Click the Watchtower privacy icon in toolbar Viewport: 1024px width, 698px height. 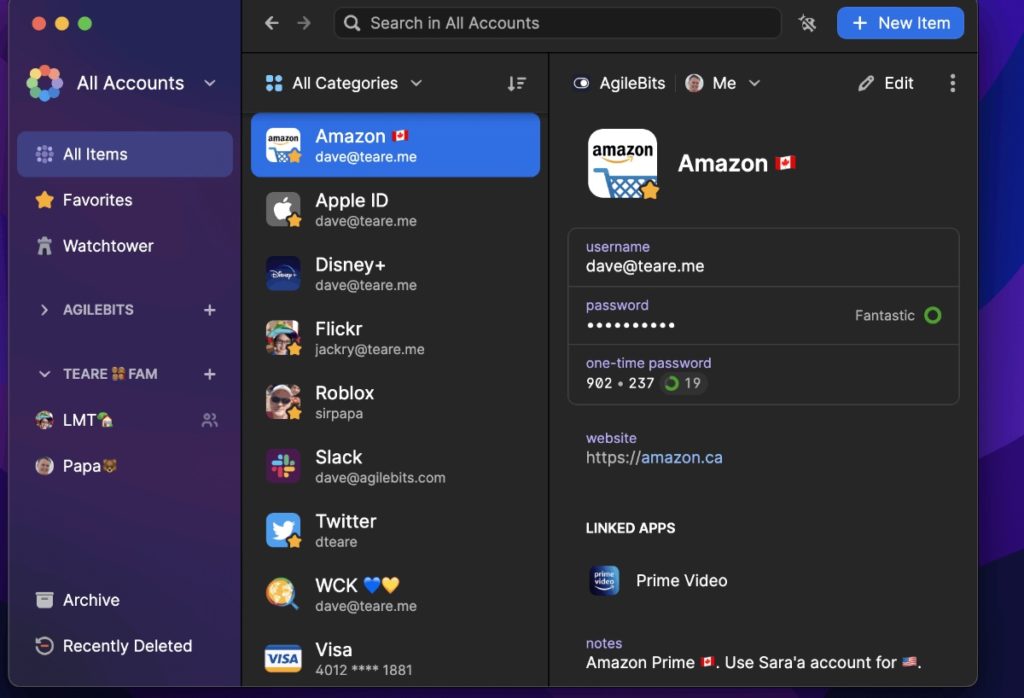[x=808, y=23]
